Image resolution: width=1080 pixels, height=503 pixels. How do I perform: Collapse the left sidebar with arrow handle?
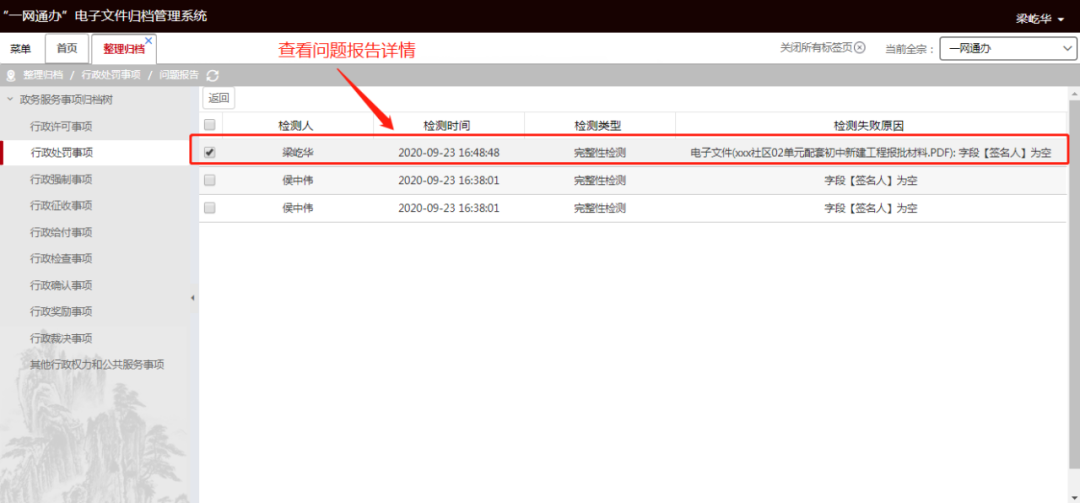pyautogui.click(x=193, y=298)
